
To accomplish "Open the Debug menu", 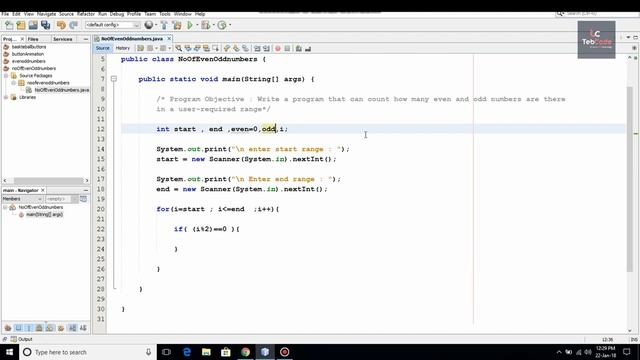I will (117, 14).
